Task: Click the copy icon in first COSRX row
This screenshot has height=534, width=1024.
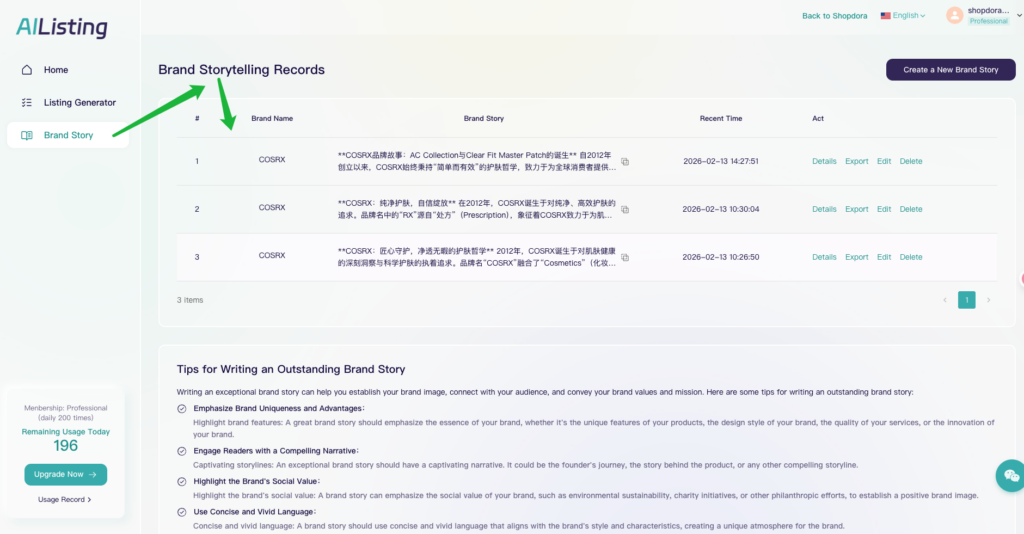Action: [x=625, y=162]
